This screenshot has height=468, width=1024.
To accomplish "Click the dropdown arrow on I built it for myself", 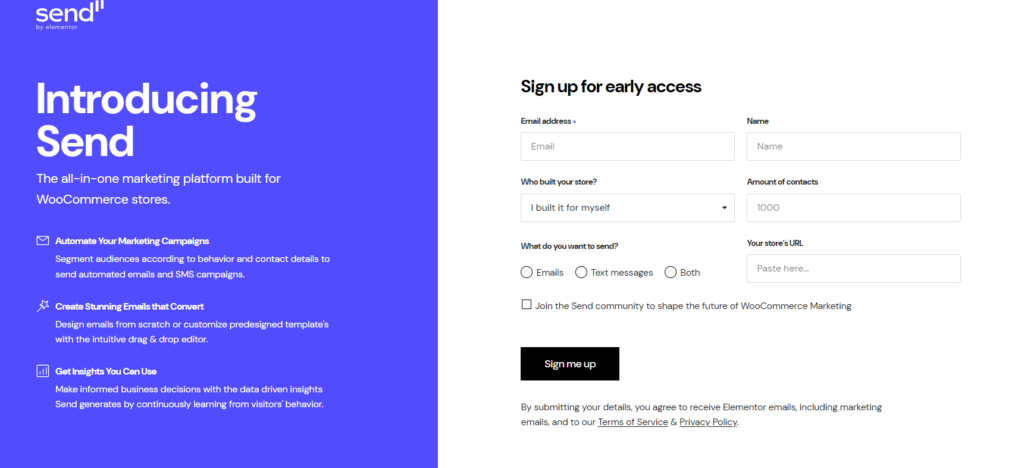I will point(724,208).
